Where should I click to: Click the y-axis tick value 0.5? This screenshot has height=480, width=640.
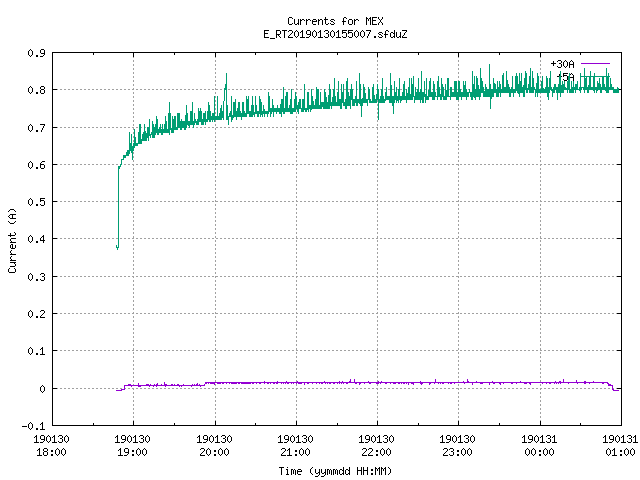36,202
